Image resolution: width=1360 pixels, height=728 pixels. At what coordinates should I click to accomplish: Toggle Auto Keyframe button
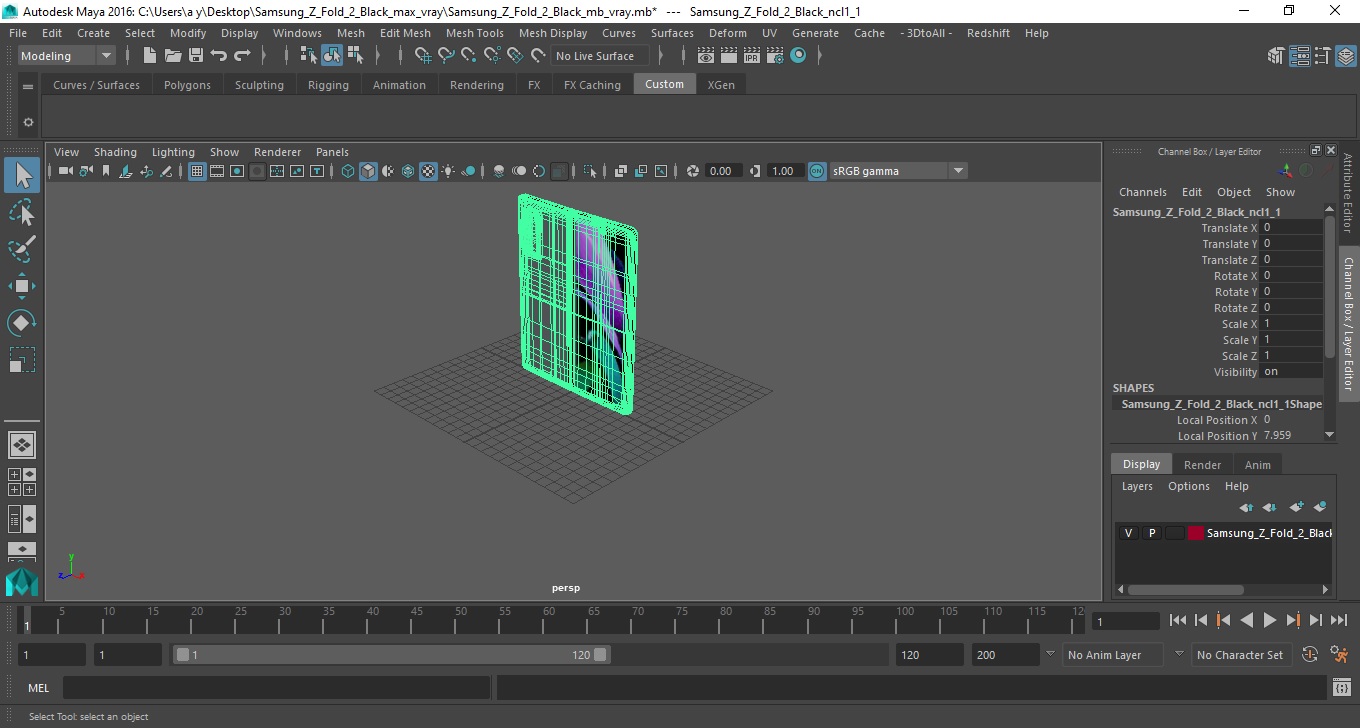[1309, 655]
